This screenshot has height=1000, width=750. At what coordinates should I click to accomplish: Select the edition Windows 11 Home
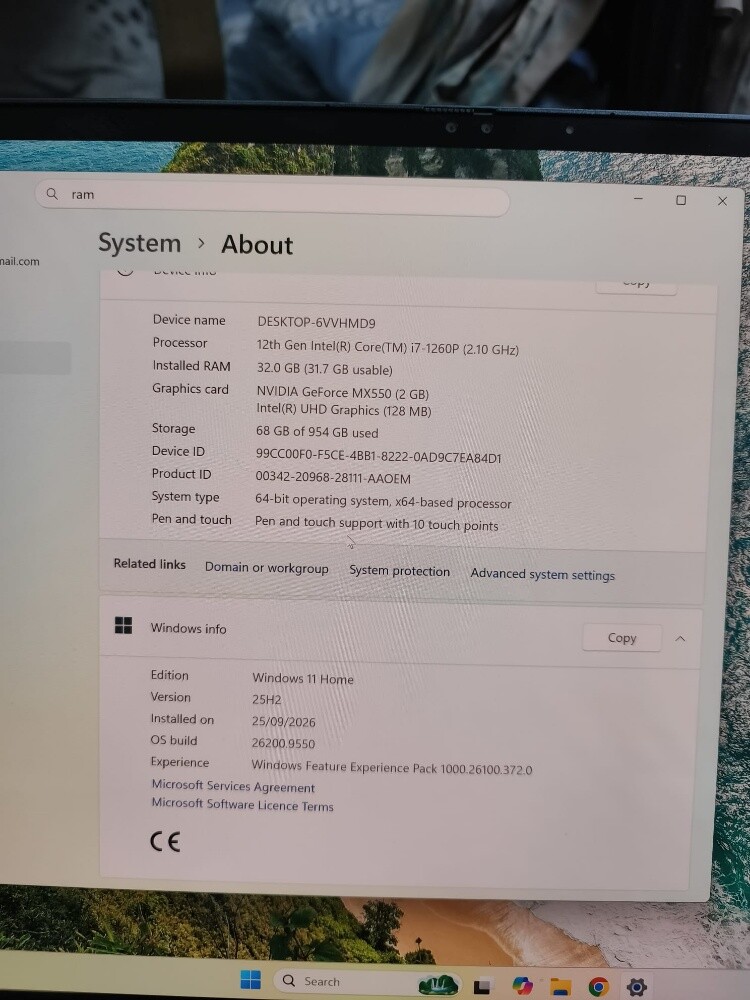point(303,679)
